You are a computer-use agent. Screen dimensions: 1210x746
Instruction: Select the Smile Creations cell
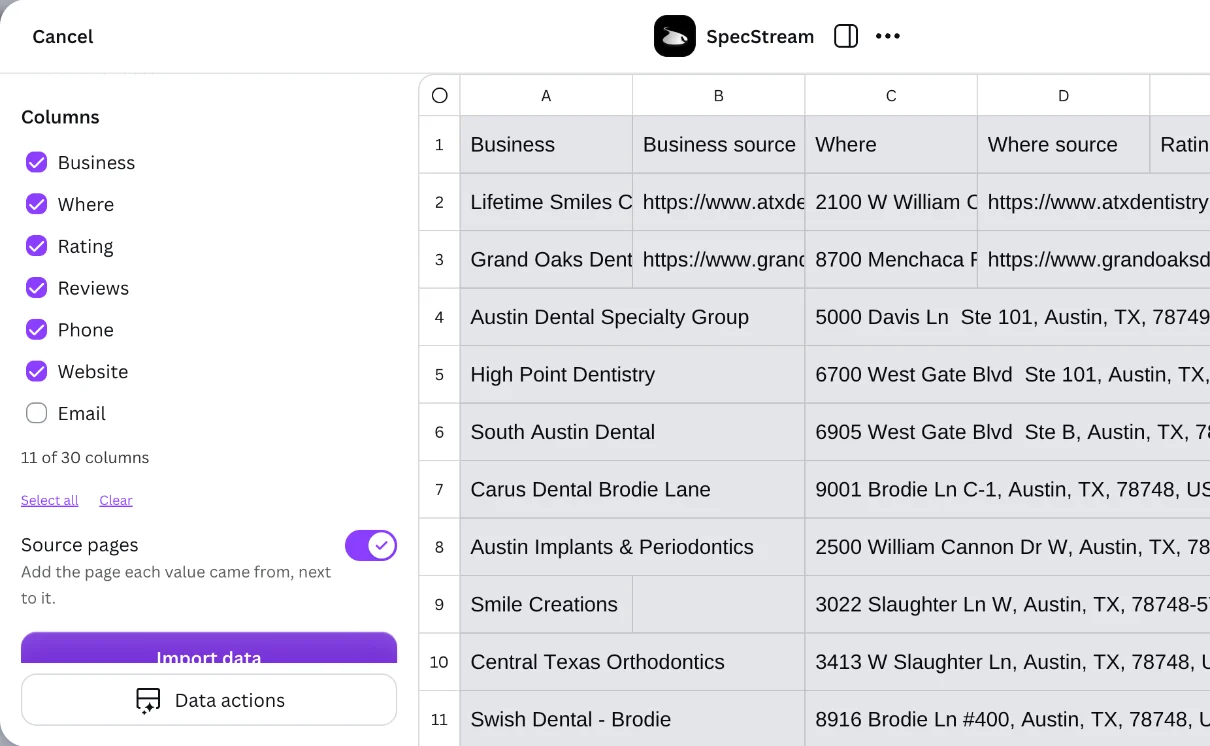pyautogui.click(x=546, y=604)
